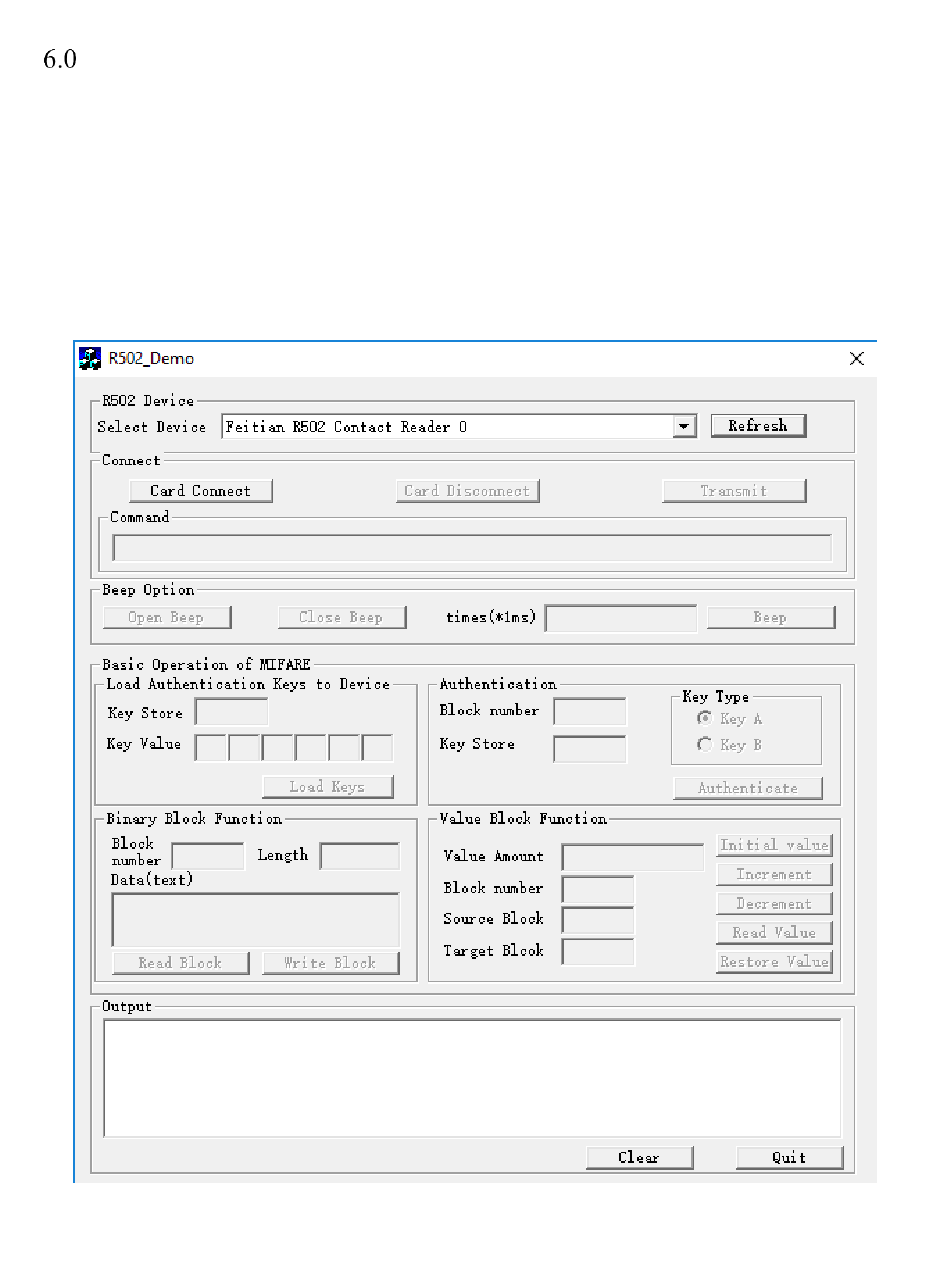Click the Load Keys button

click(x=328, y=787)
